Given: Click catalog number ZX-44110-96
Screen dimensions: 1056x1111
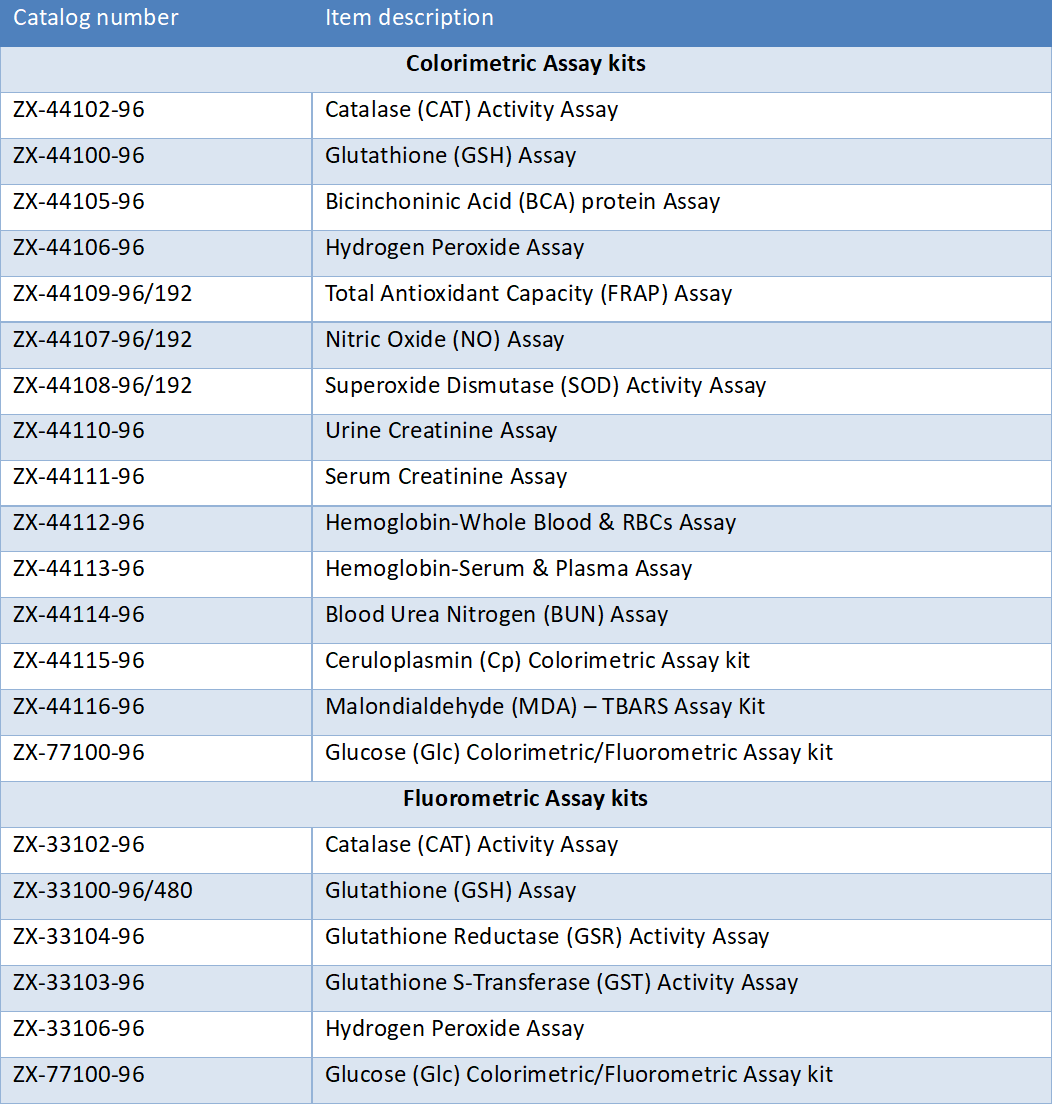Looking at the screenshot, I should (79, 431).
